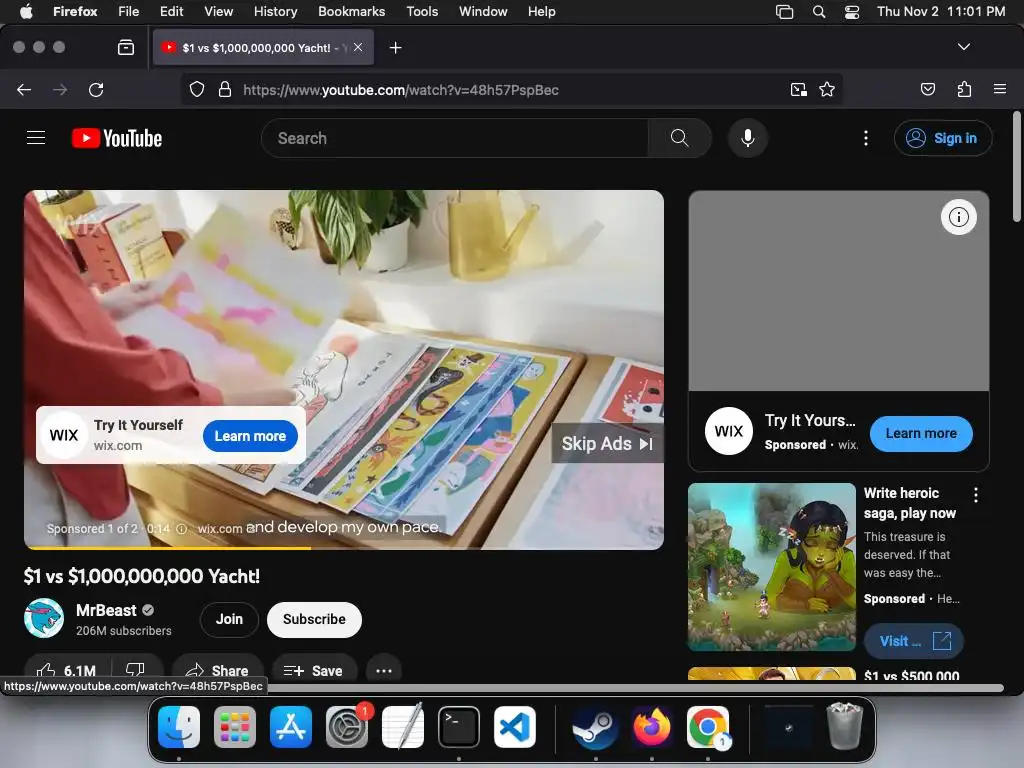Open the heroic saga game ad thumbnail
1024x768 pixels.
[771, 566]
